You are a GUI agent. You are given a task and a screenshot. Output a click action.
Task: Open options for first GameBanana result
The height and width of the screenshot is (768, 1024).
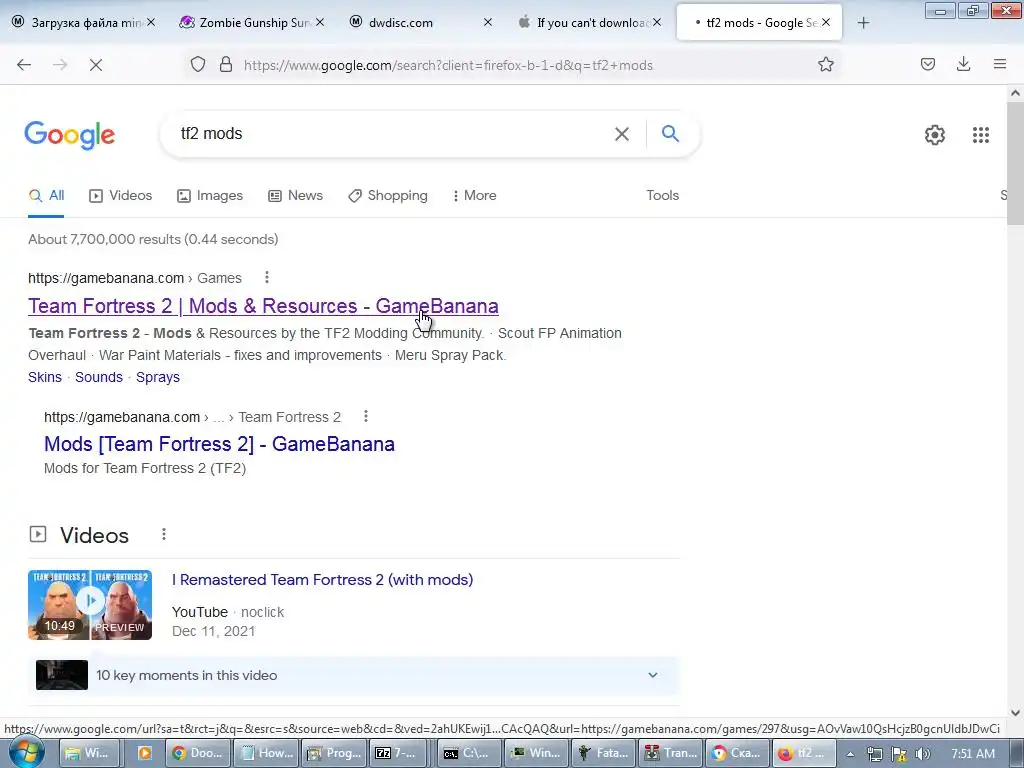pyautogui.click(x=266, y=278)
